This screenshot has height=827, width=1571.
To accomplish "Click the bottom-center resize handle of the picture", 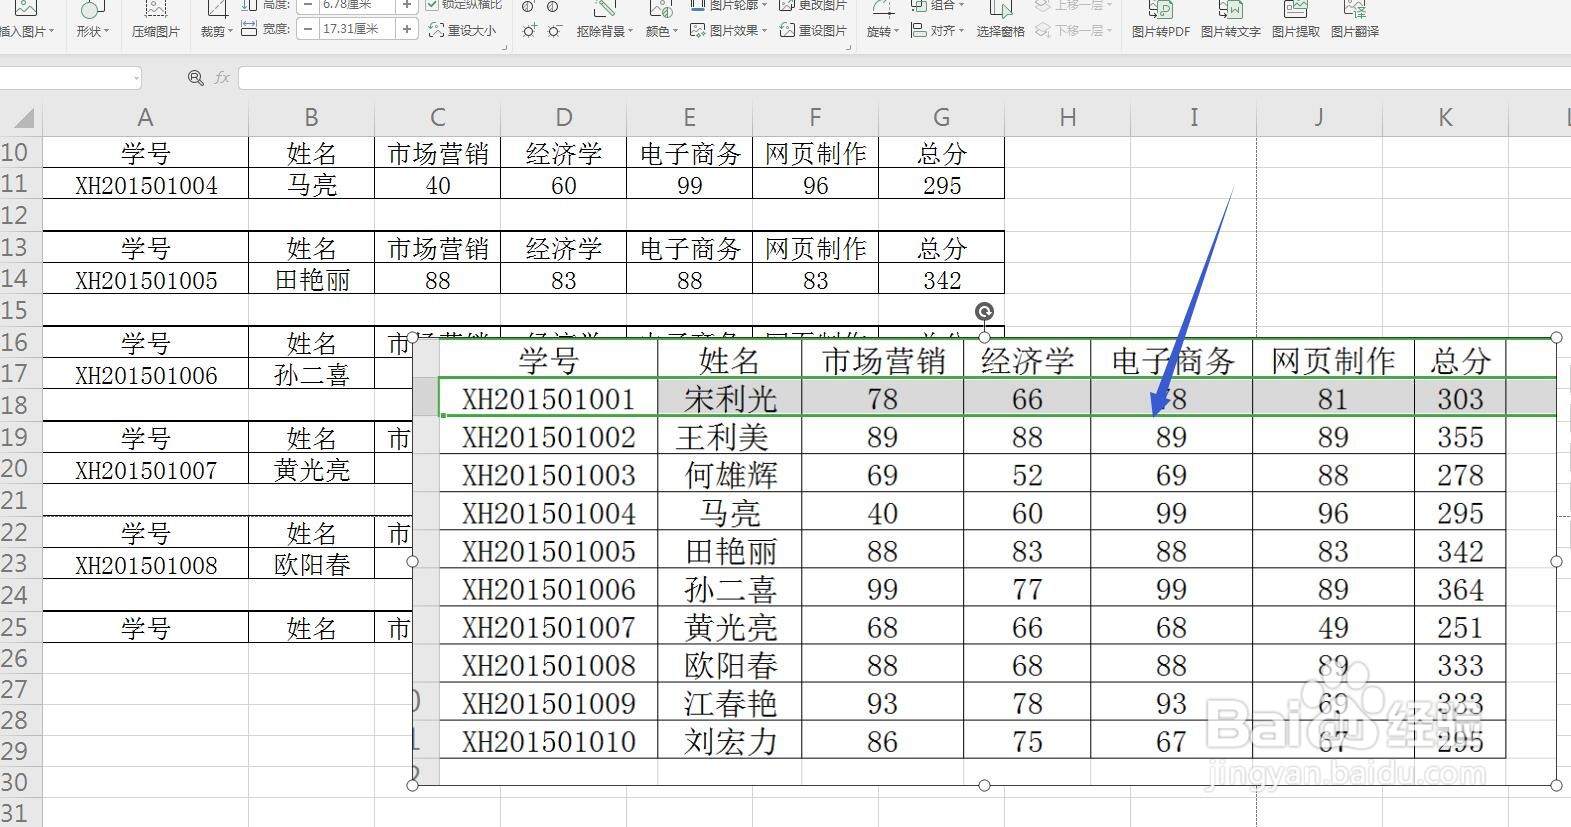I will pos(985,786).
